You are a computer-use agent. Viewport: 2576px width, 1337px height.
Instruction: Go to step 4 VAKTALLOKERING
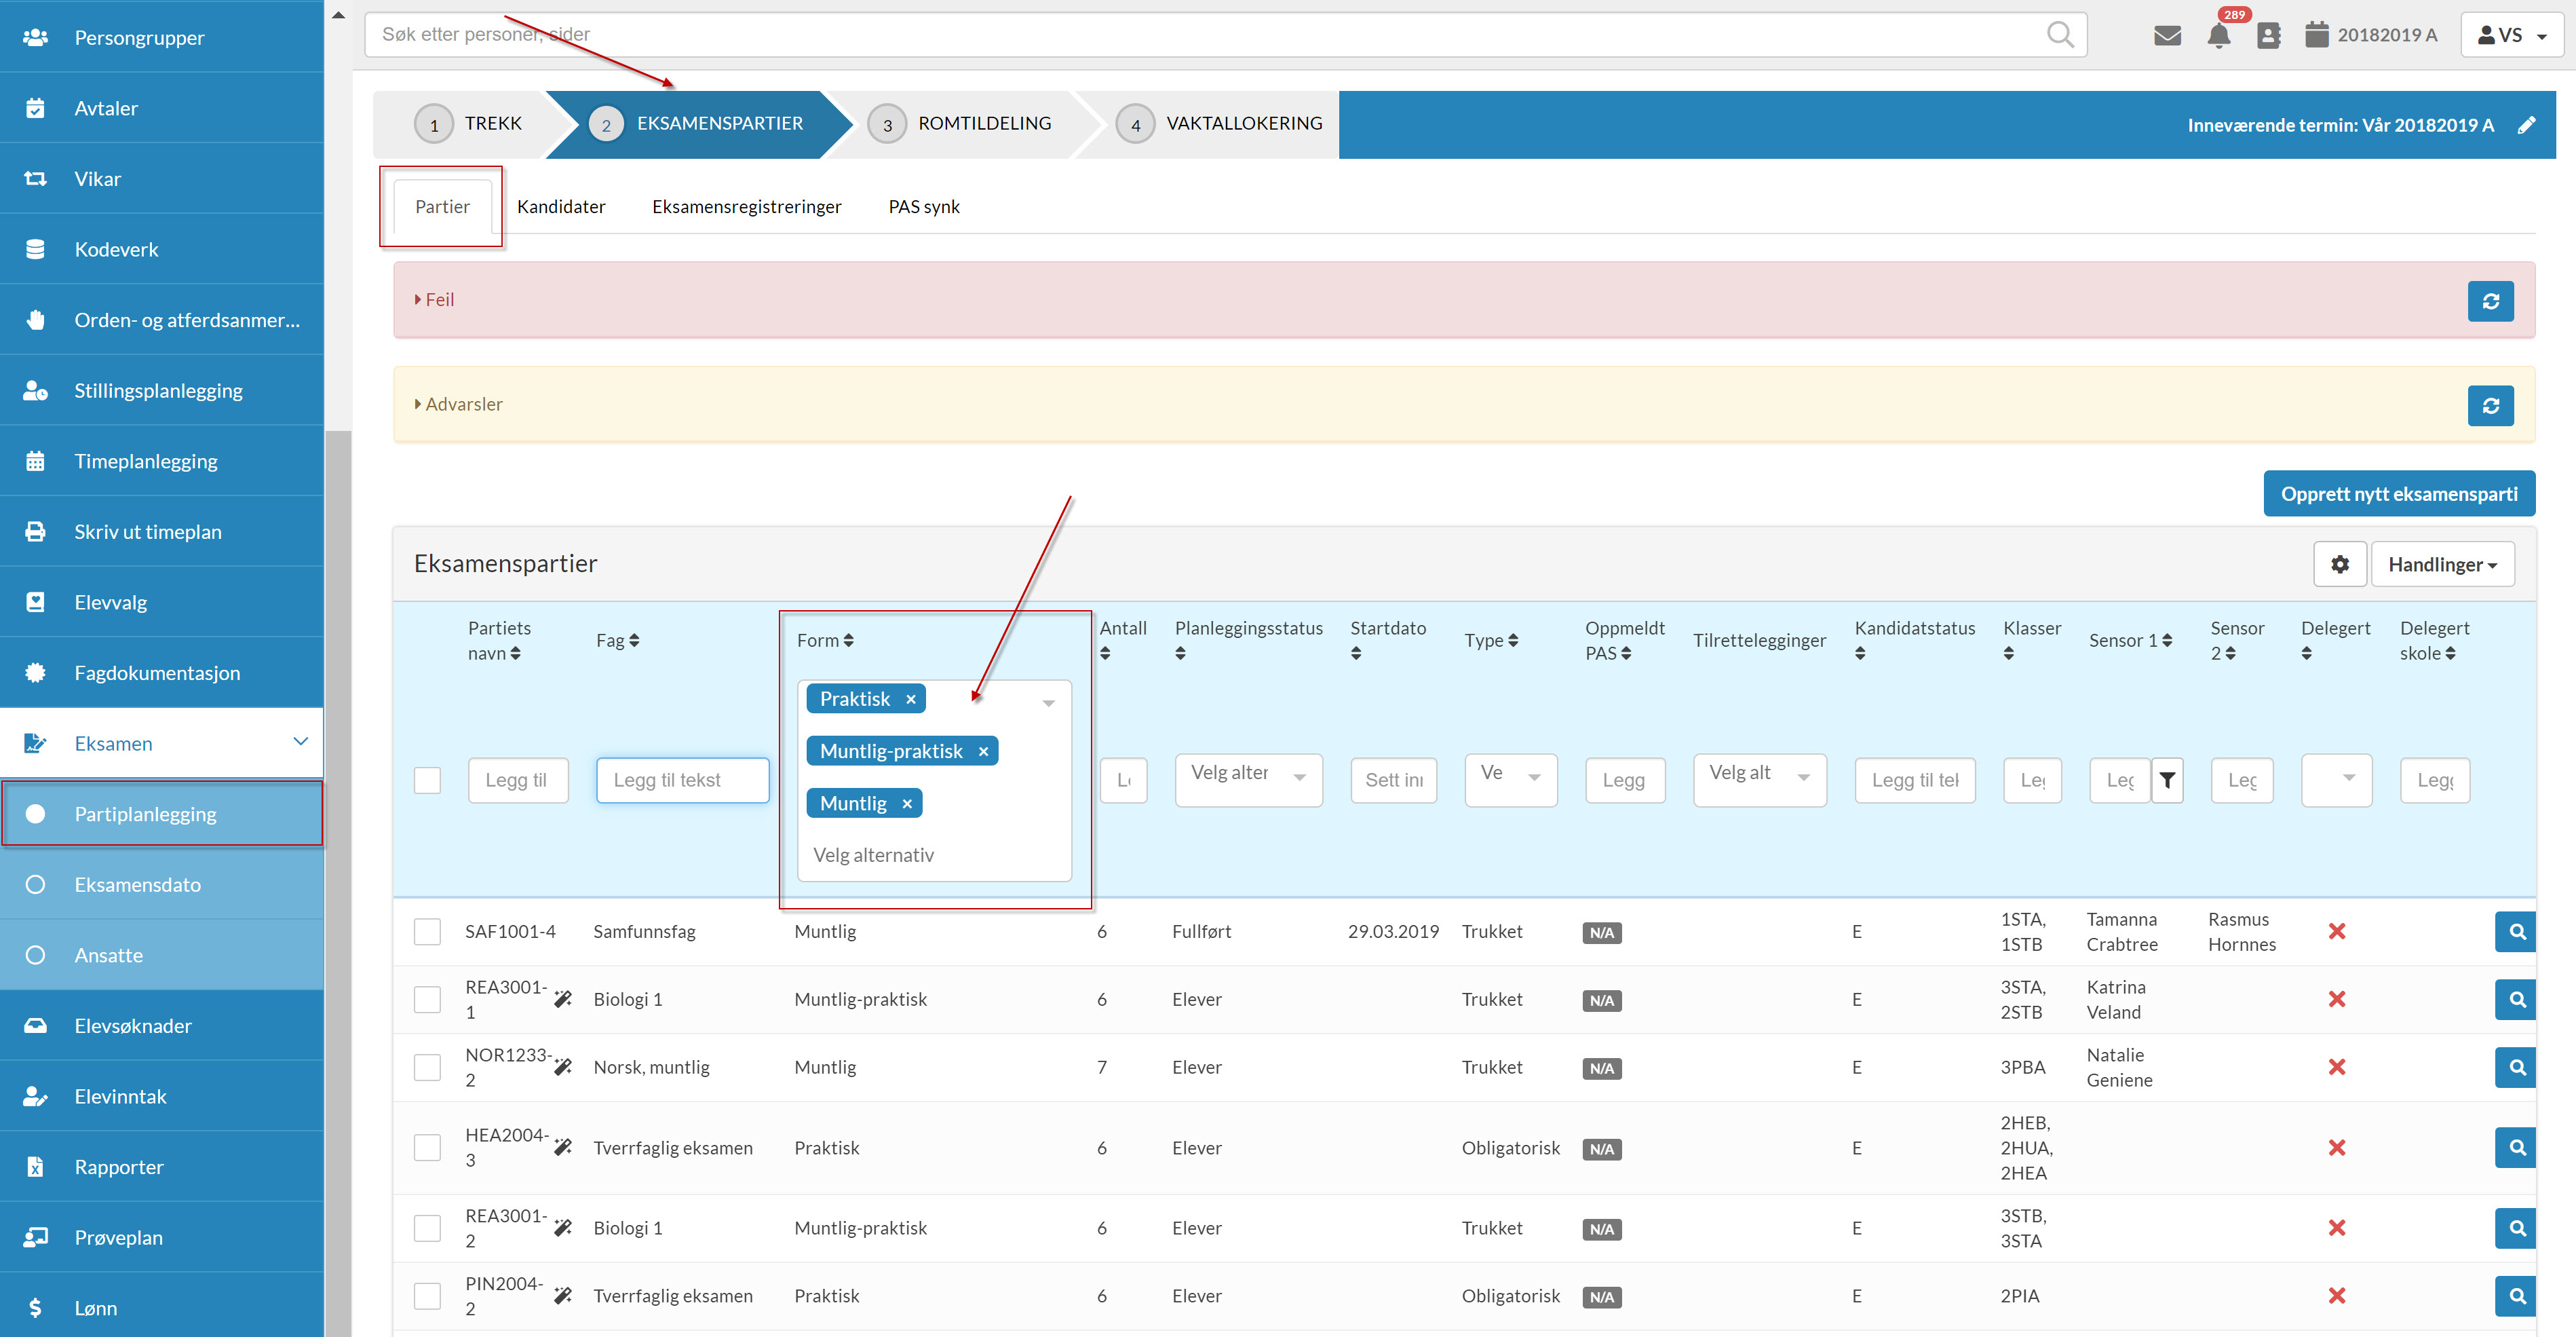1219,124
